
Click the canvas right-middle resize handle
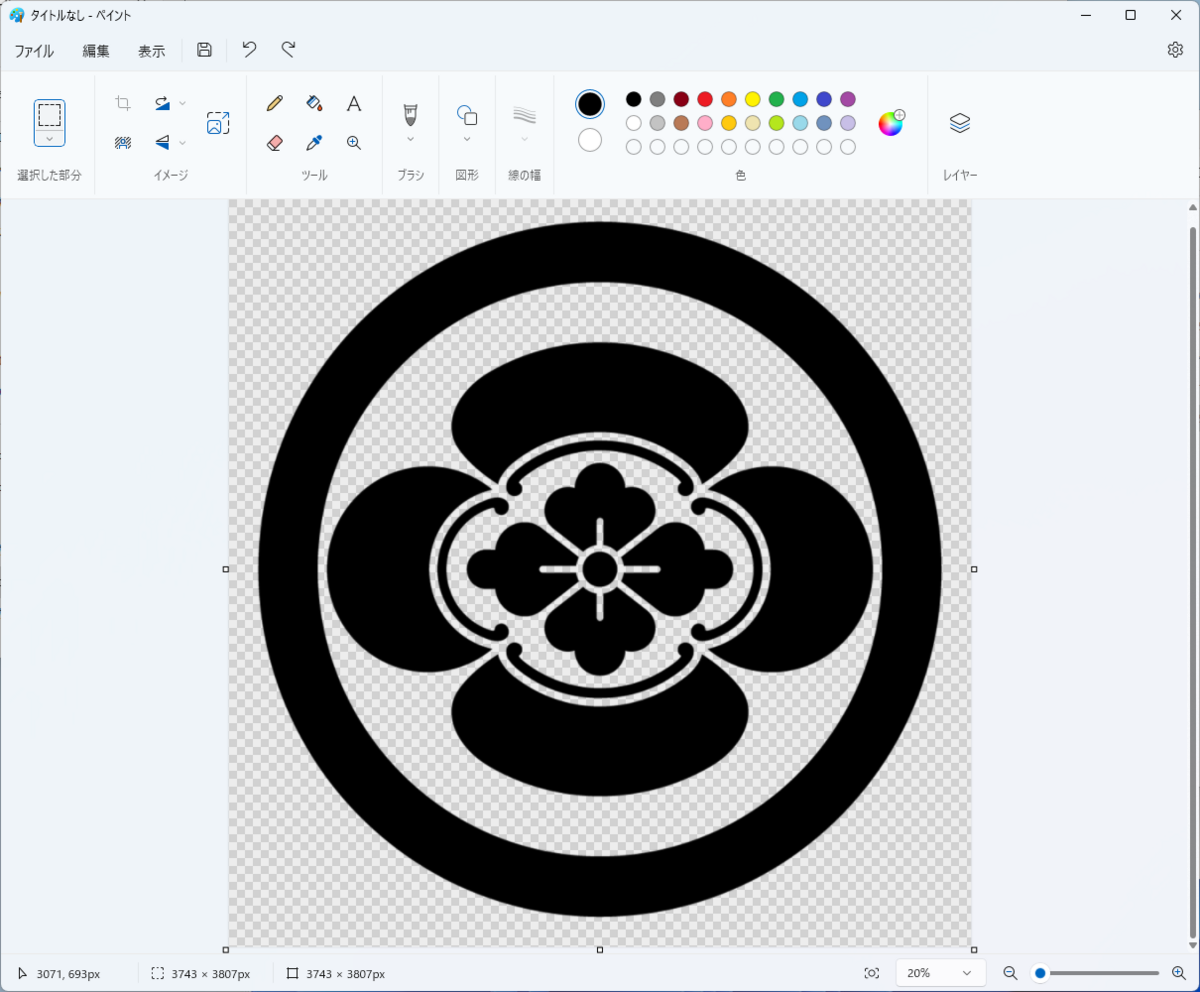click(x=974, y=569)
